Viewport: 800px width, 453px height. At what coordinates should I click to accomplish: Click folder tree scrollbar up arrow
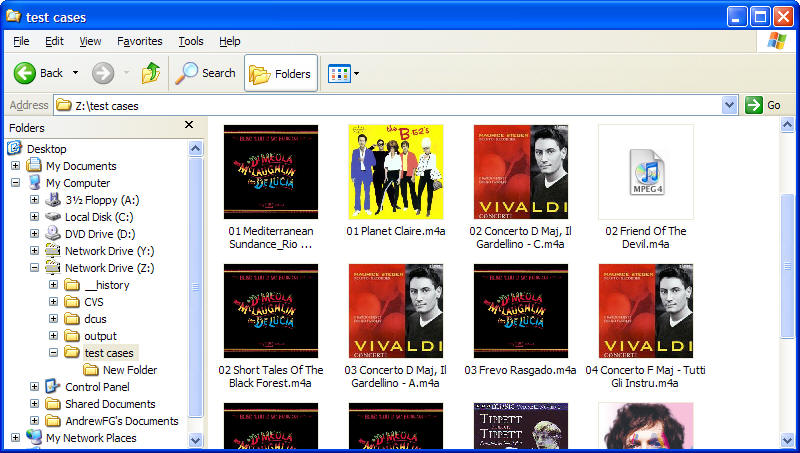click(195, 148)
